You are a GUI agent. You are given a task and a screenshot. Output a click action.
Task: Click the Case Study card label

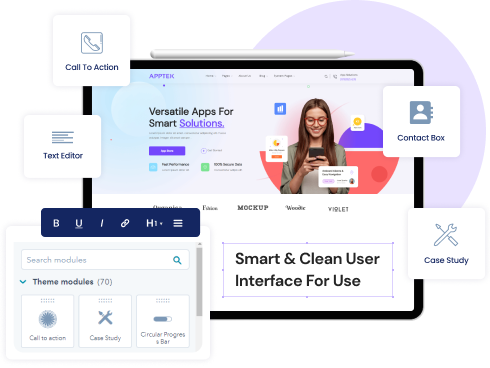coord(446,260)
